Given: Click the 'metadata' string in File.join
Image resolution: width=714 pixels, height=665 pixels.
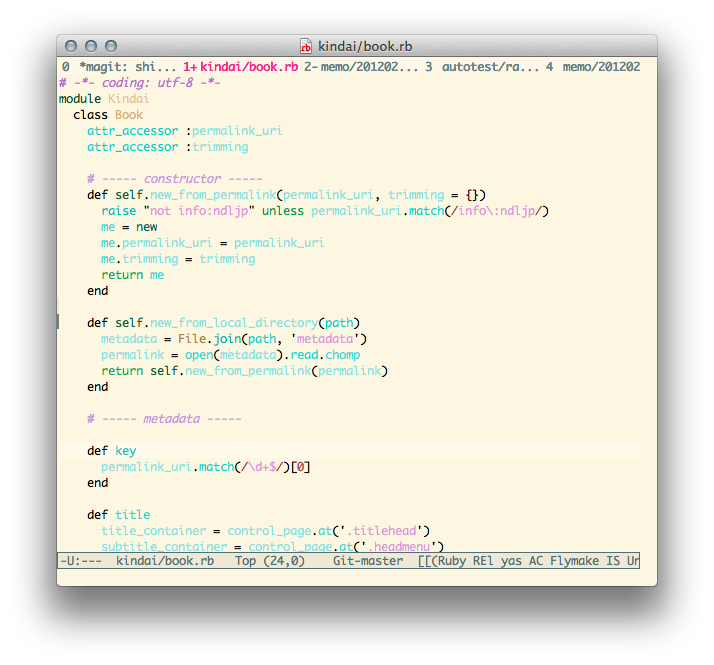Looking at the screenshot, I should [x=325, y=339].
